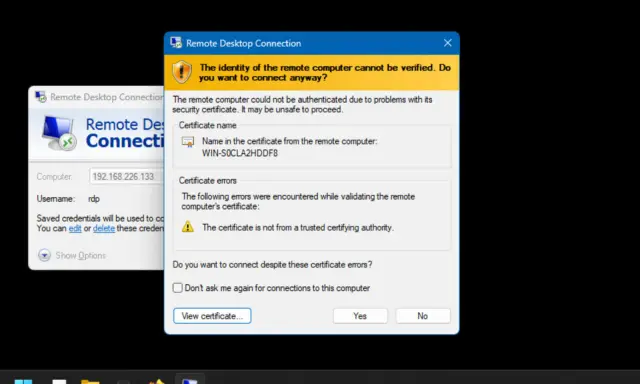Click the Yes button to connect anyway
The image size is (640, 384).
pos(360,316)
